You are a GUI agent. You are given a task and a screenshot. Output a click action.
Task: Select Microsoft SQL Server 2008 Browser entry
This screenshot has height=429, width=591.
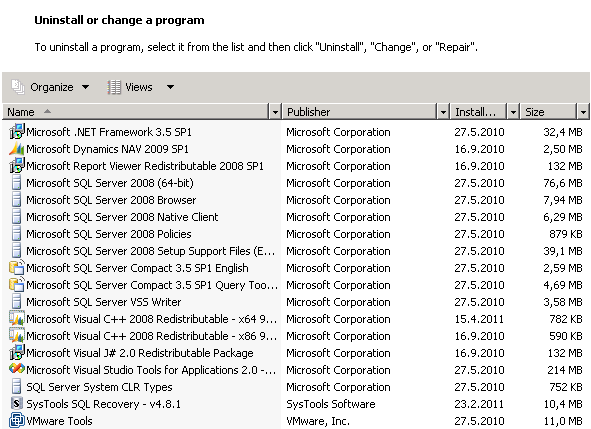tap(111, 200)
